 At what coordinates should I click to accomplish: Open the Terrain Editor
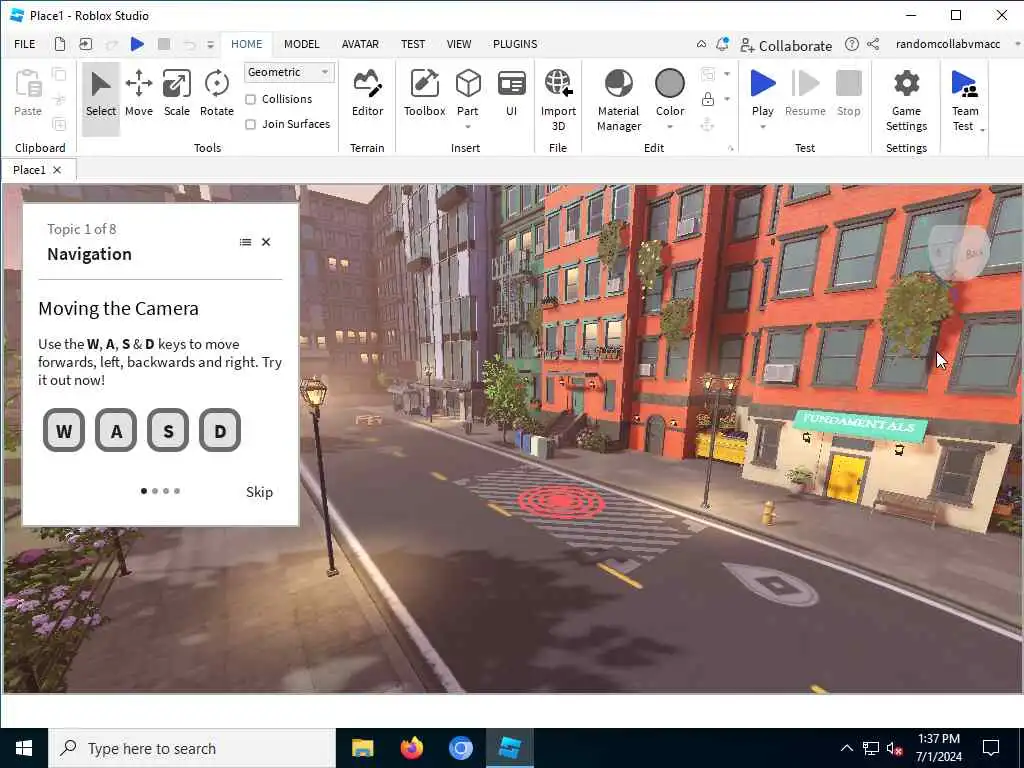tap(368, 95)
